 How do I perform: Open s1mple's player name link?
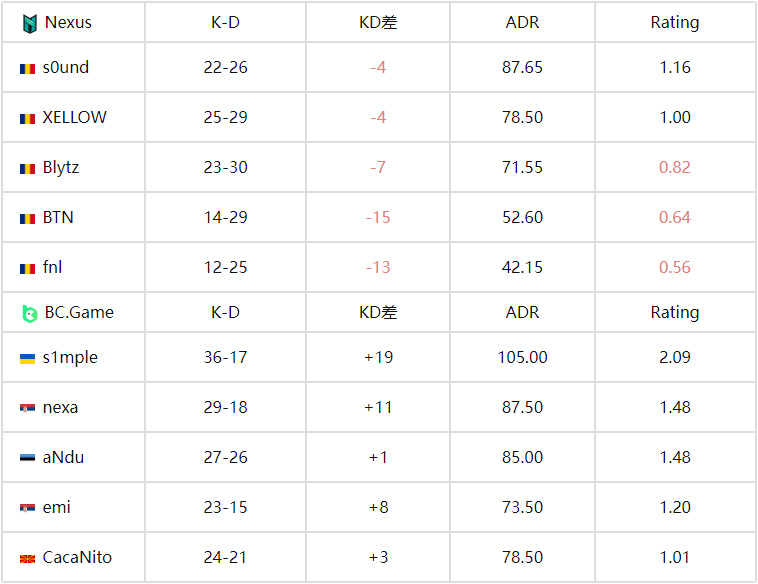coord(70,357)
